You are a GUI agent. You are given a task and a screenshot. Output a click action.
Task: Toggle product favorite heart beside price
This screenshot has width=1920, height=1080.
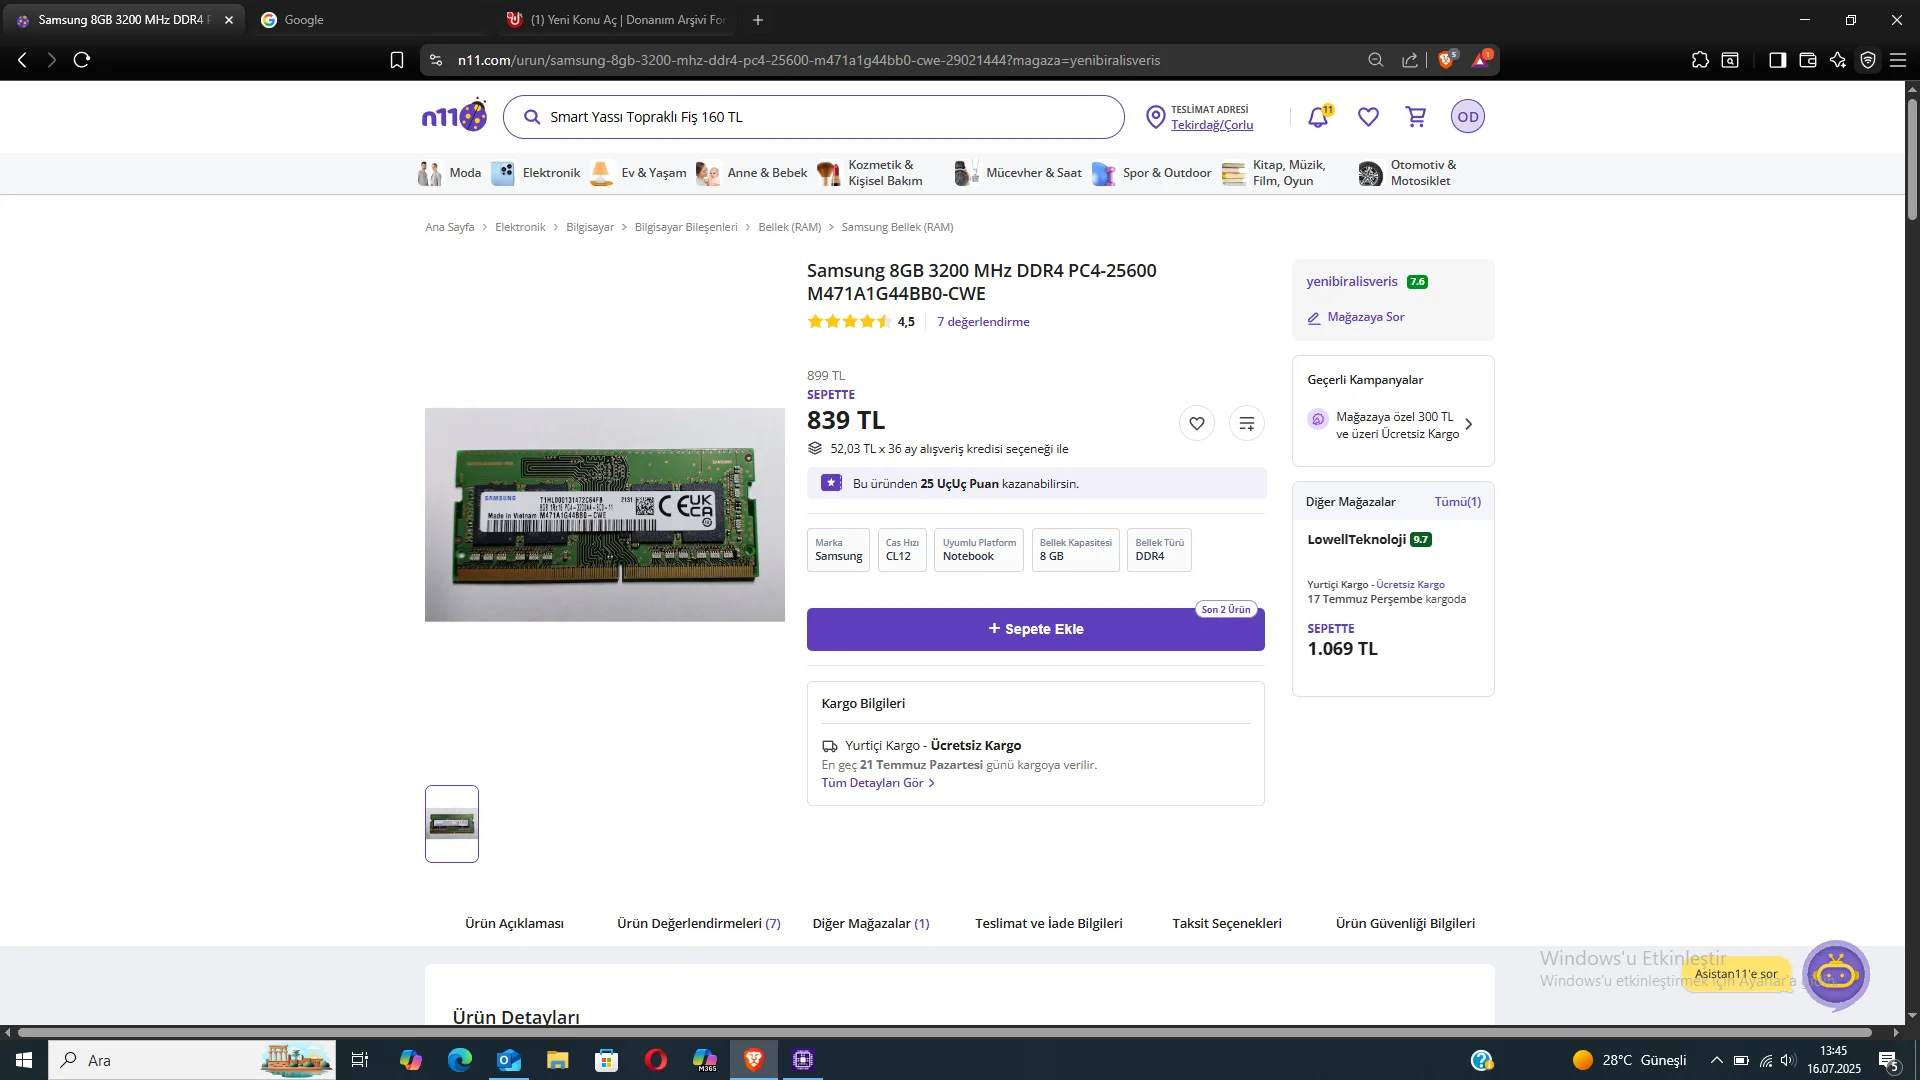[x=1196, y=424]
